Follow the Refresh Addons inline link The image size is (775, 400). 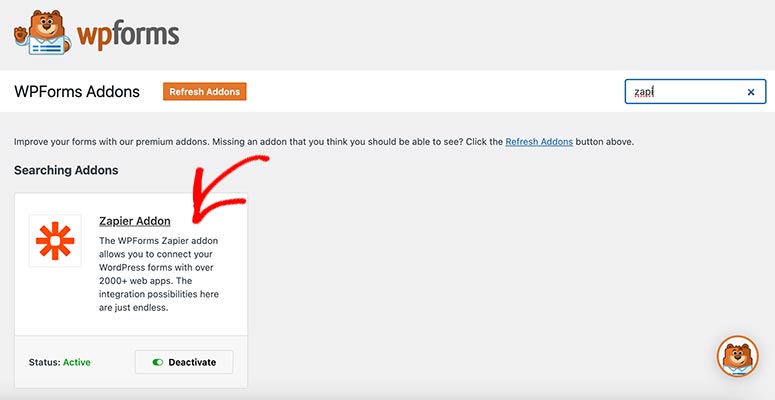[539, 142]
